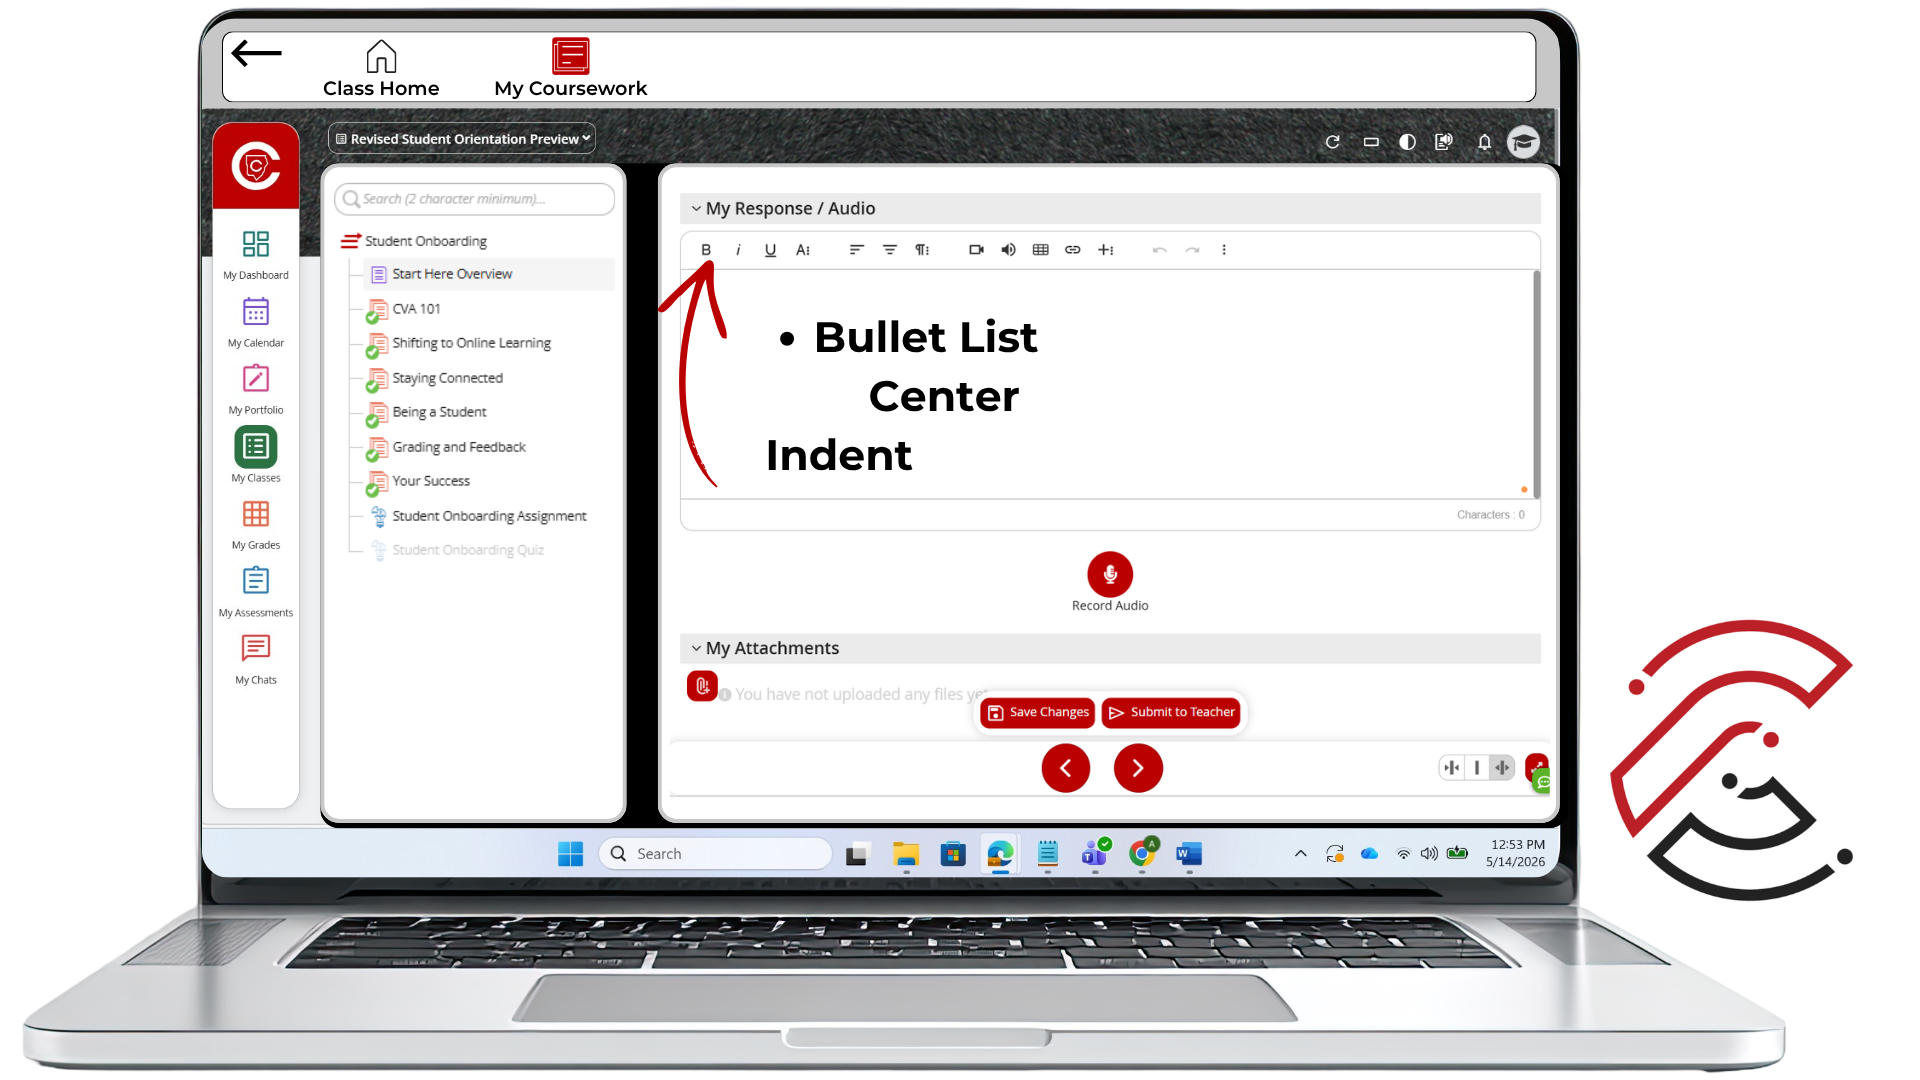Go to the Class Home tab

[381, 69]
